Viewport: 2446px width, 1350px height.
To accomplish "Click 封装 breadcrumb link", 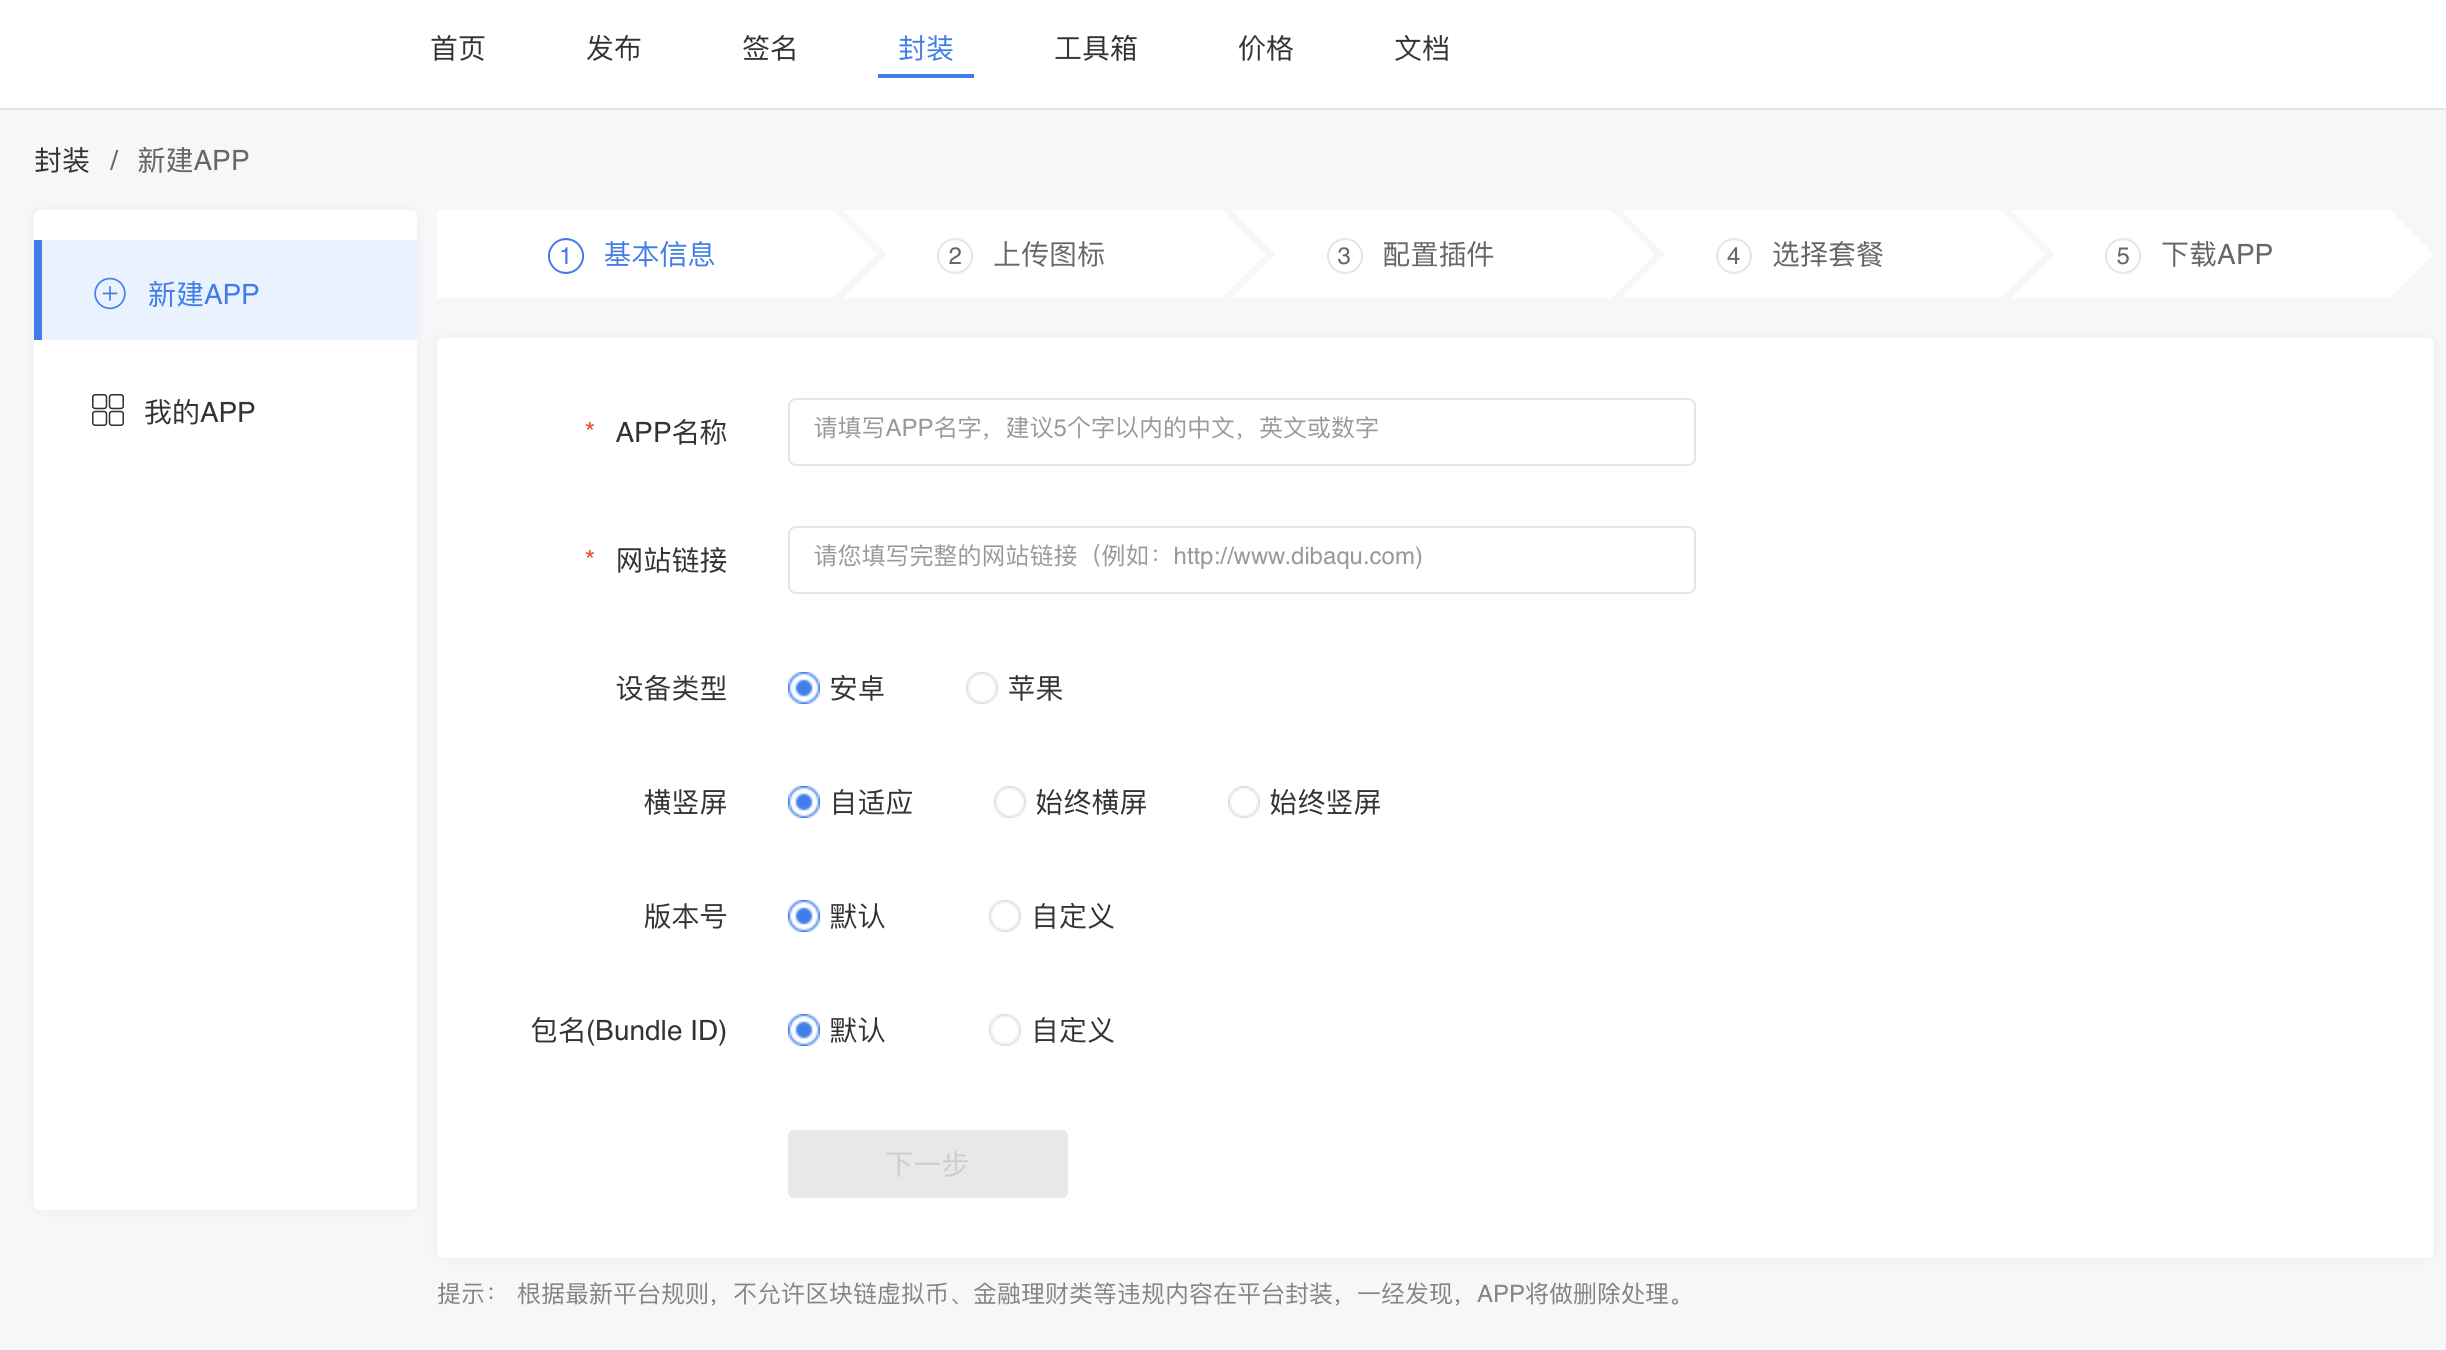I will click(62, 160).
